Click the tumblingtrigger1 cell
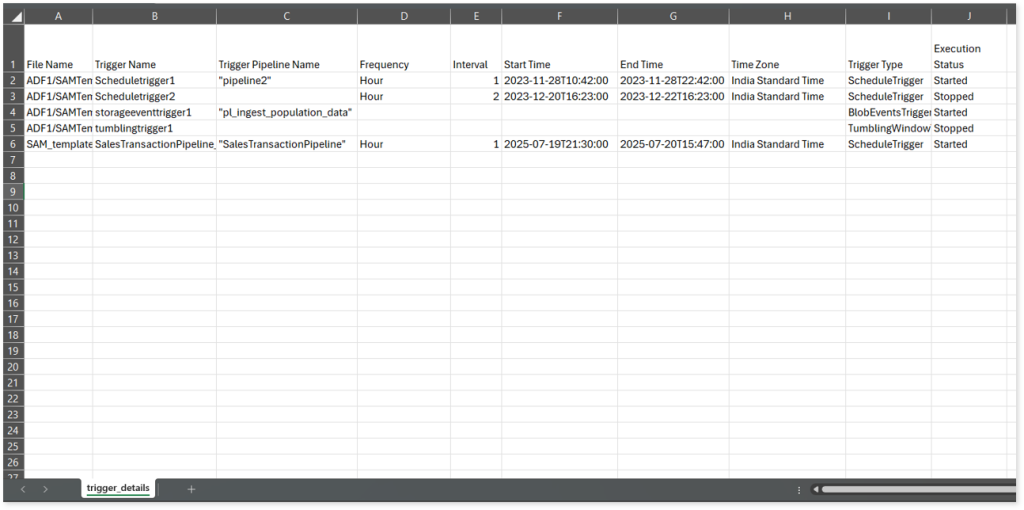 (x=154, y=128)
